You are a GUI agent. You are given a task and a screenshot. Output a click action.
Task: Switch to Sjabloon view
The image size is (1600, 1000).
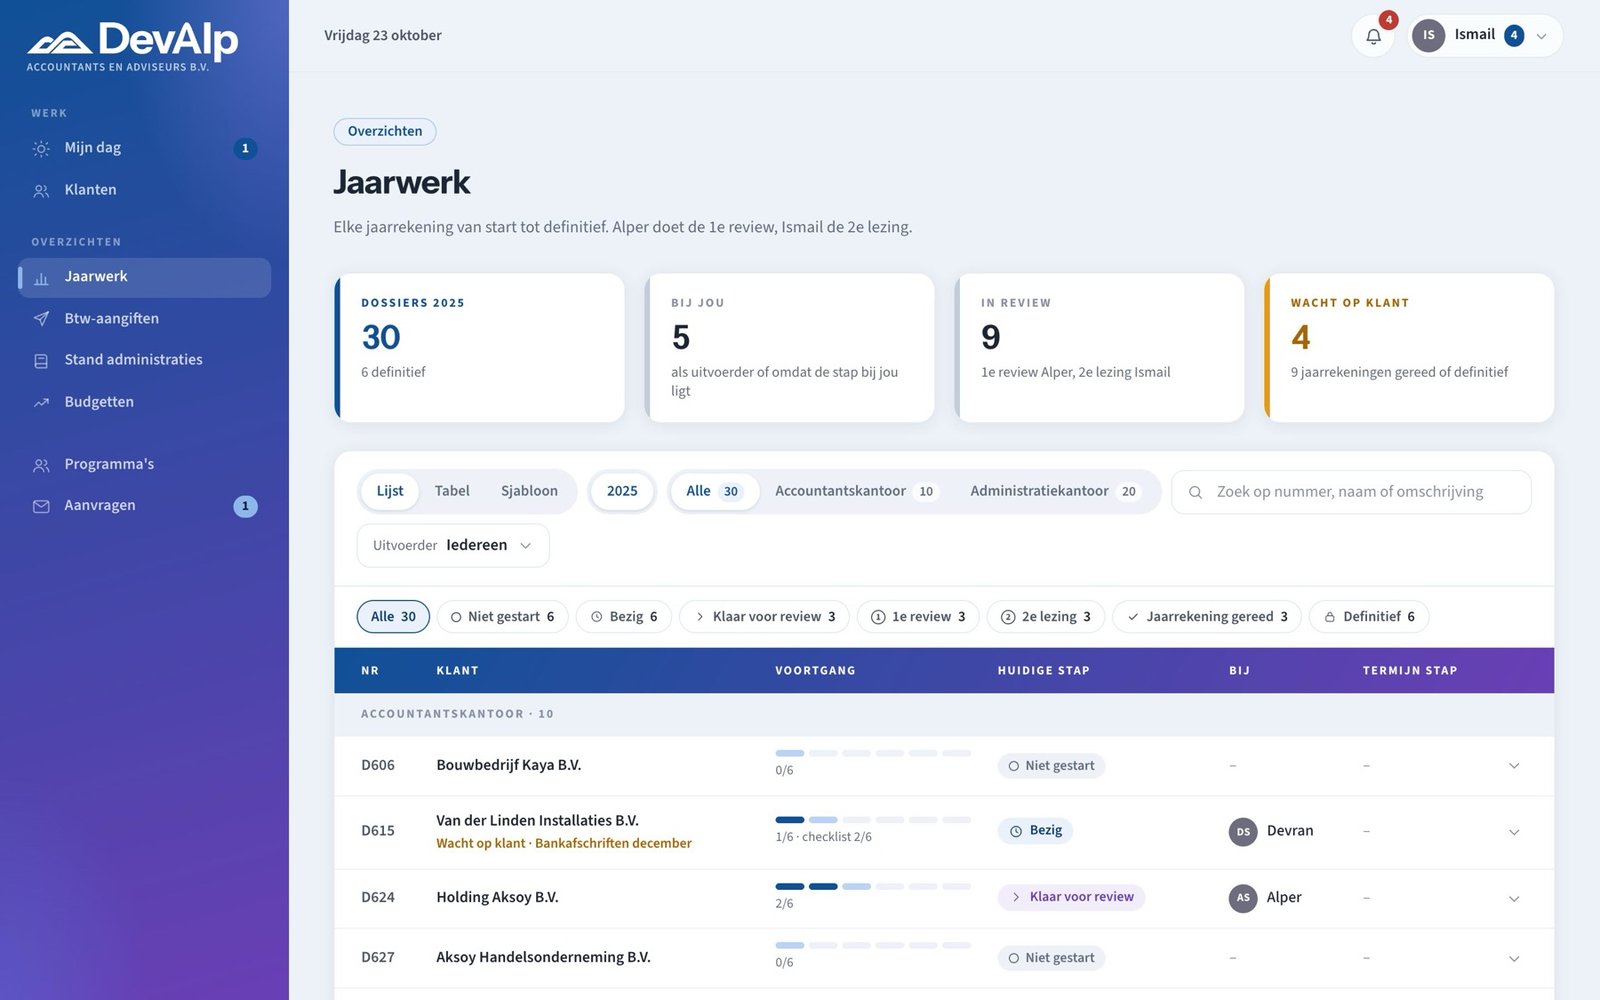point(529,491)
